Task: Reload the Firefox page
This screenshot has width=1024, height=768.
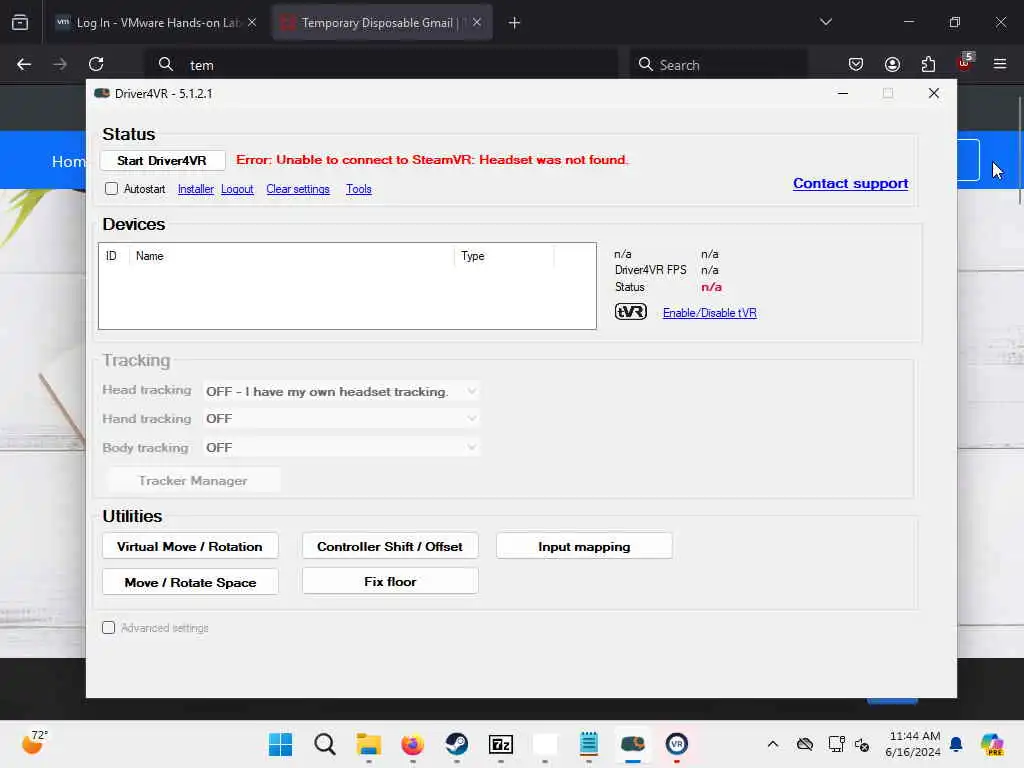Action: 97,64
